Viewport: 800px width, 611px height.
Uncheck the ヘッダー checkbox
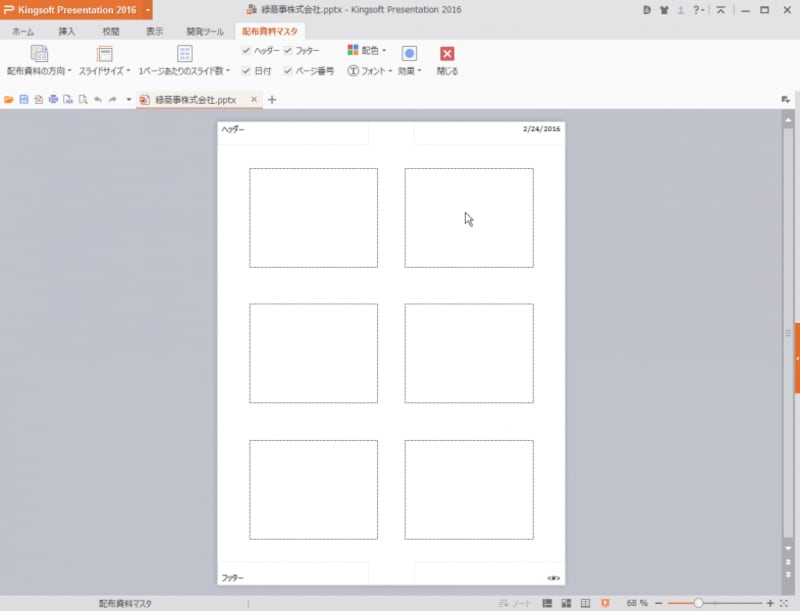[247, 50]
